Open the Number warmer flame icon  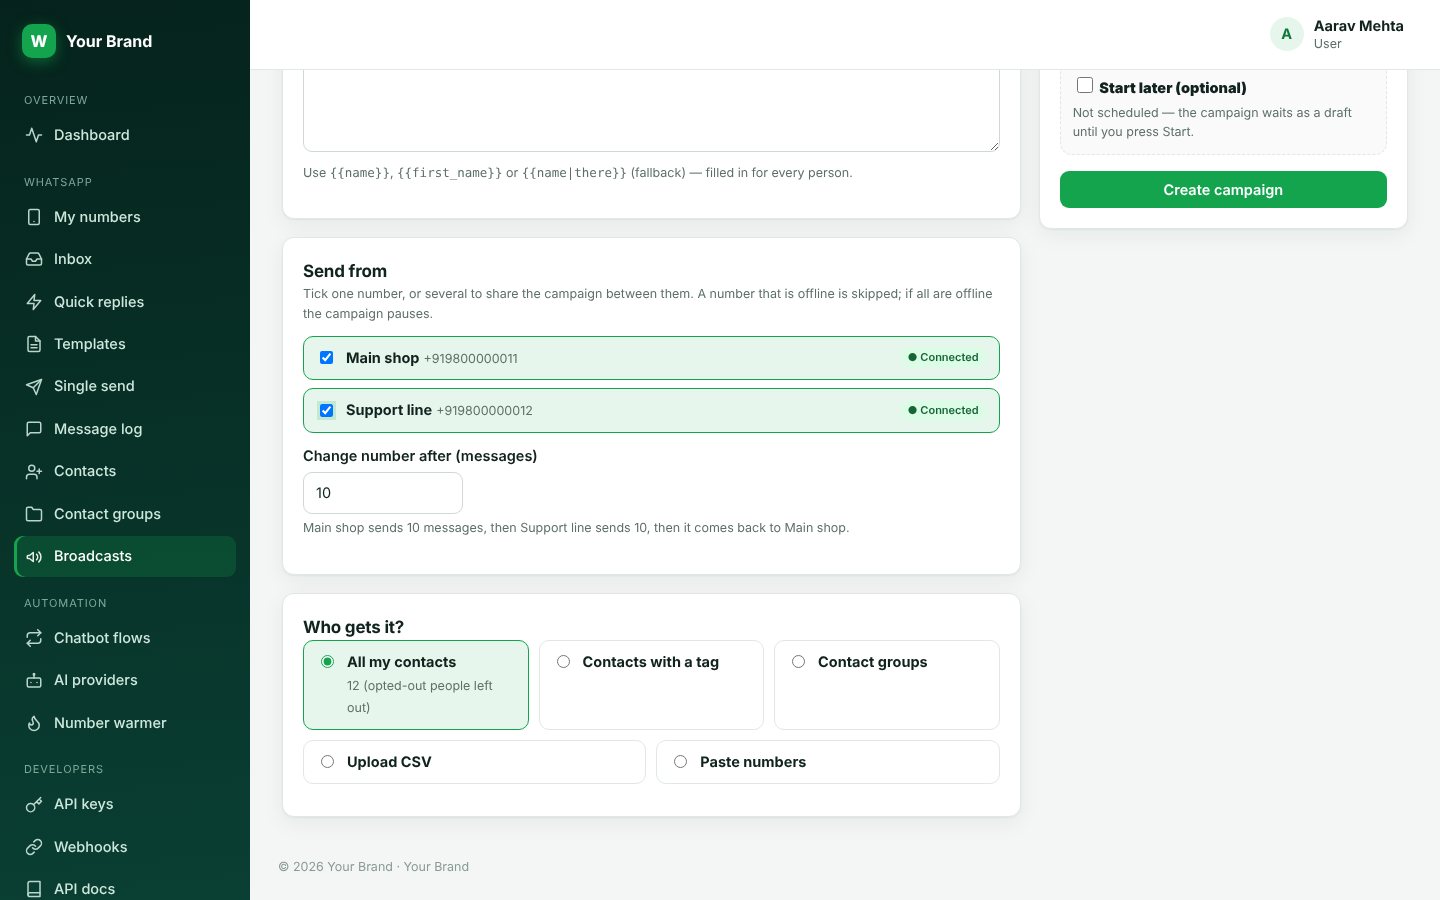tap(34, 723)
